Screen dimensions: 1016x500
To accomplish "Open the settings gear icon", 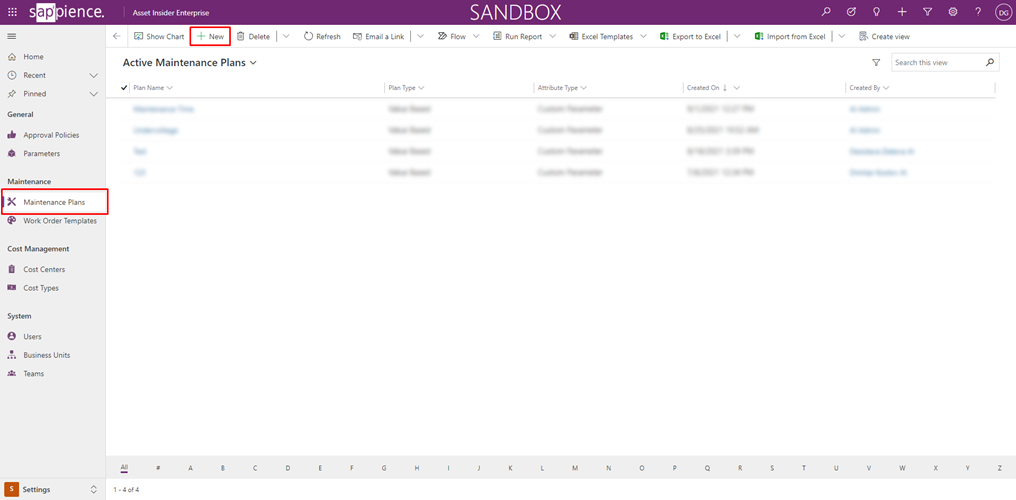I will point(952,12).
